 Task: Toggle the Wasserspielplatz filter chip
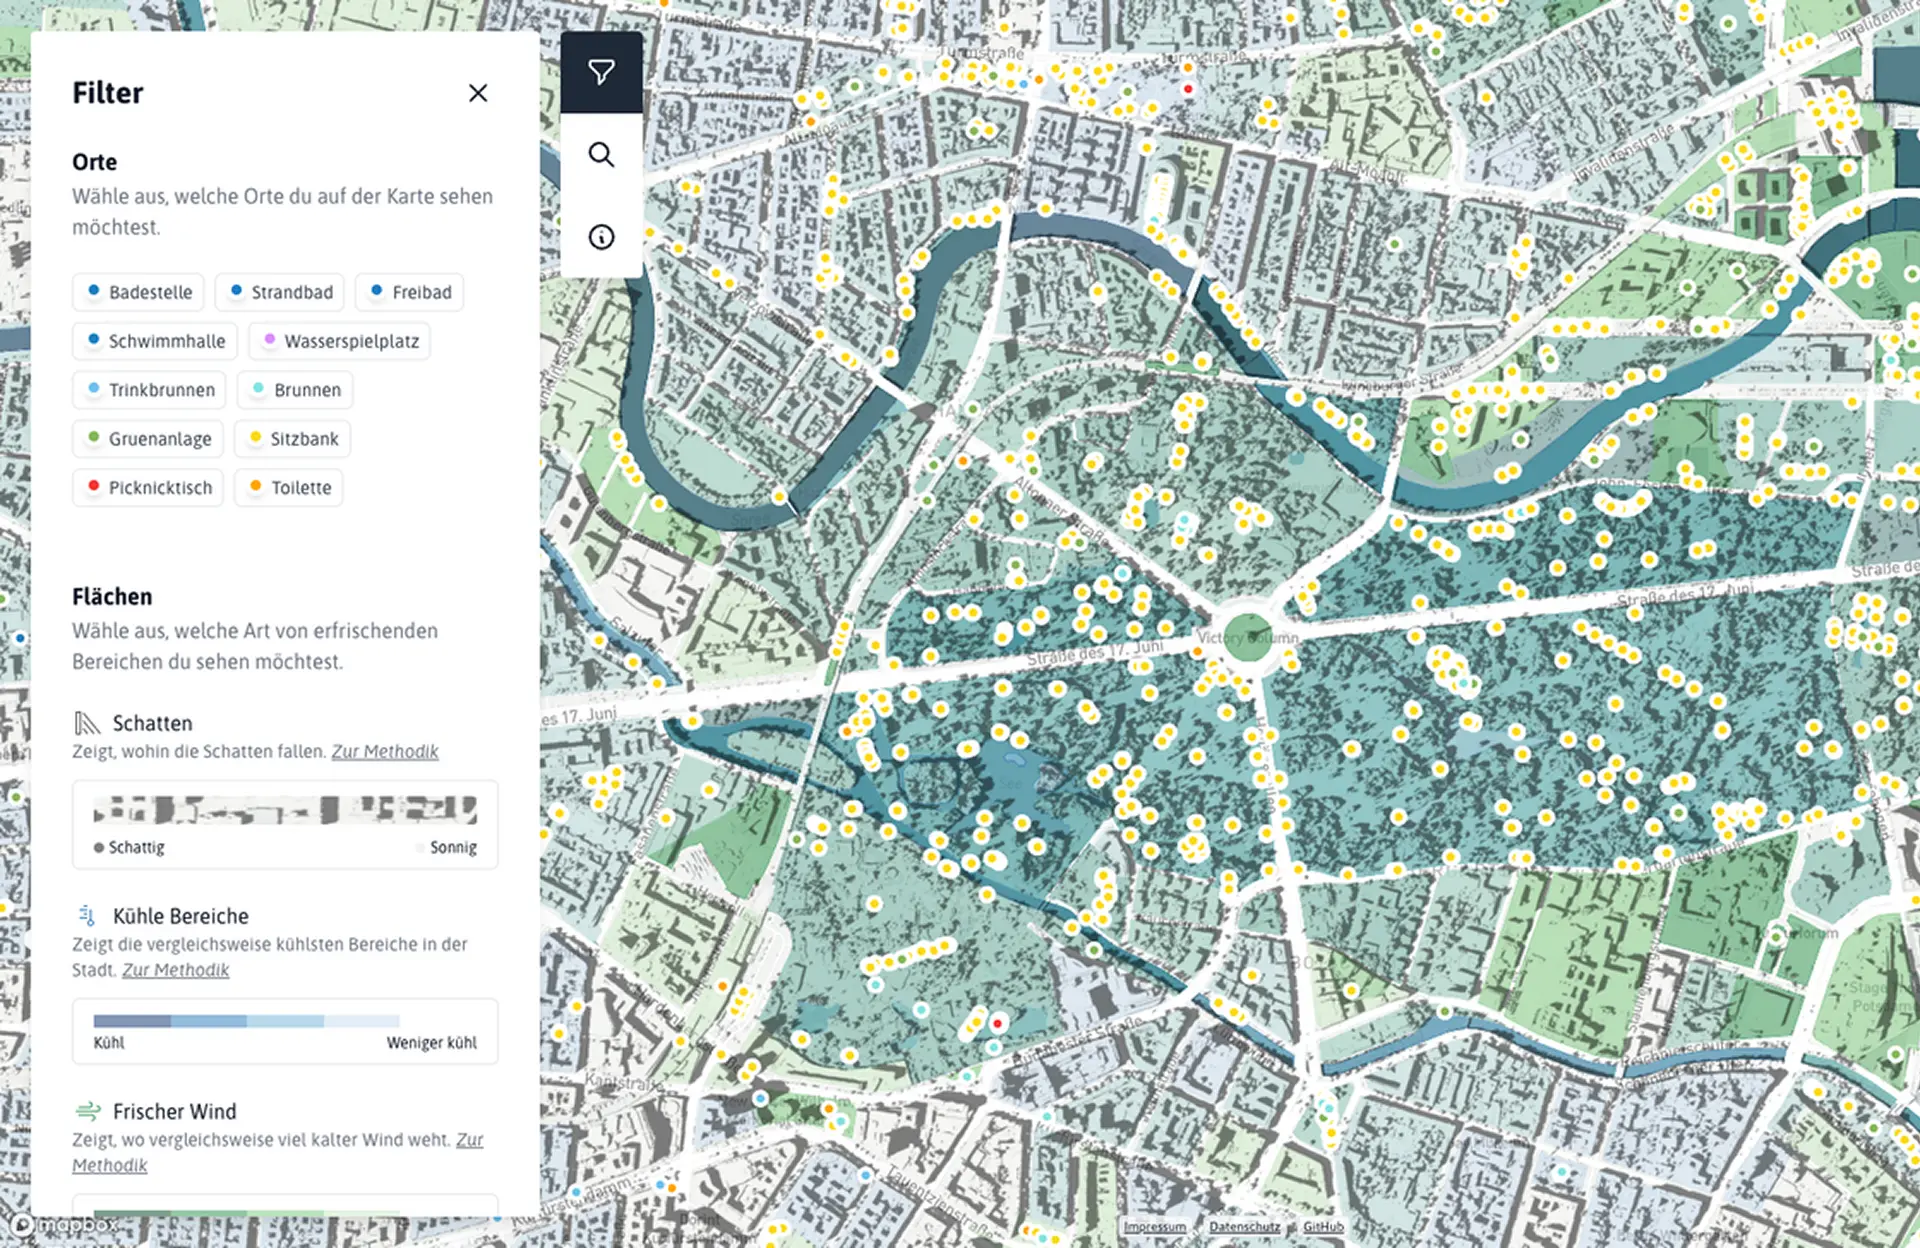pos(340,341)
